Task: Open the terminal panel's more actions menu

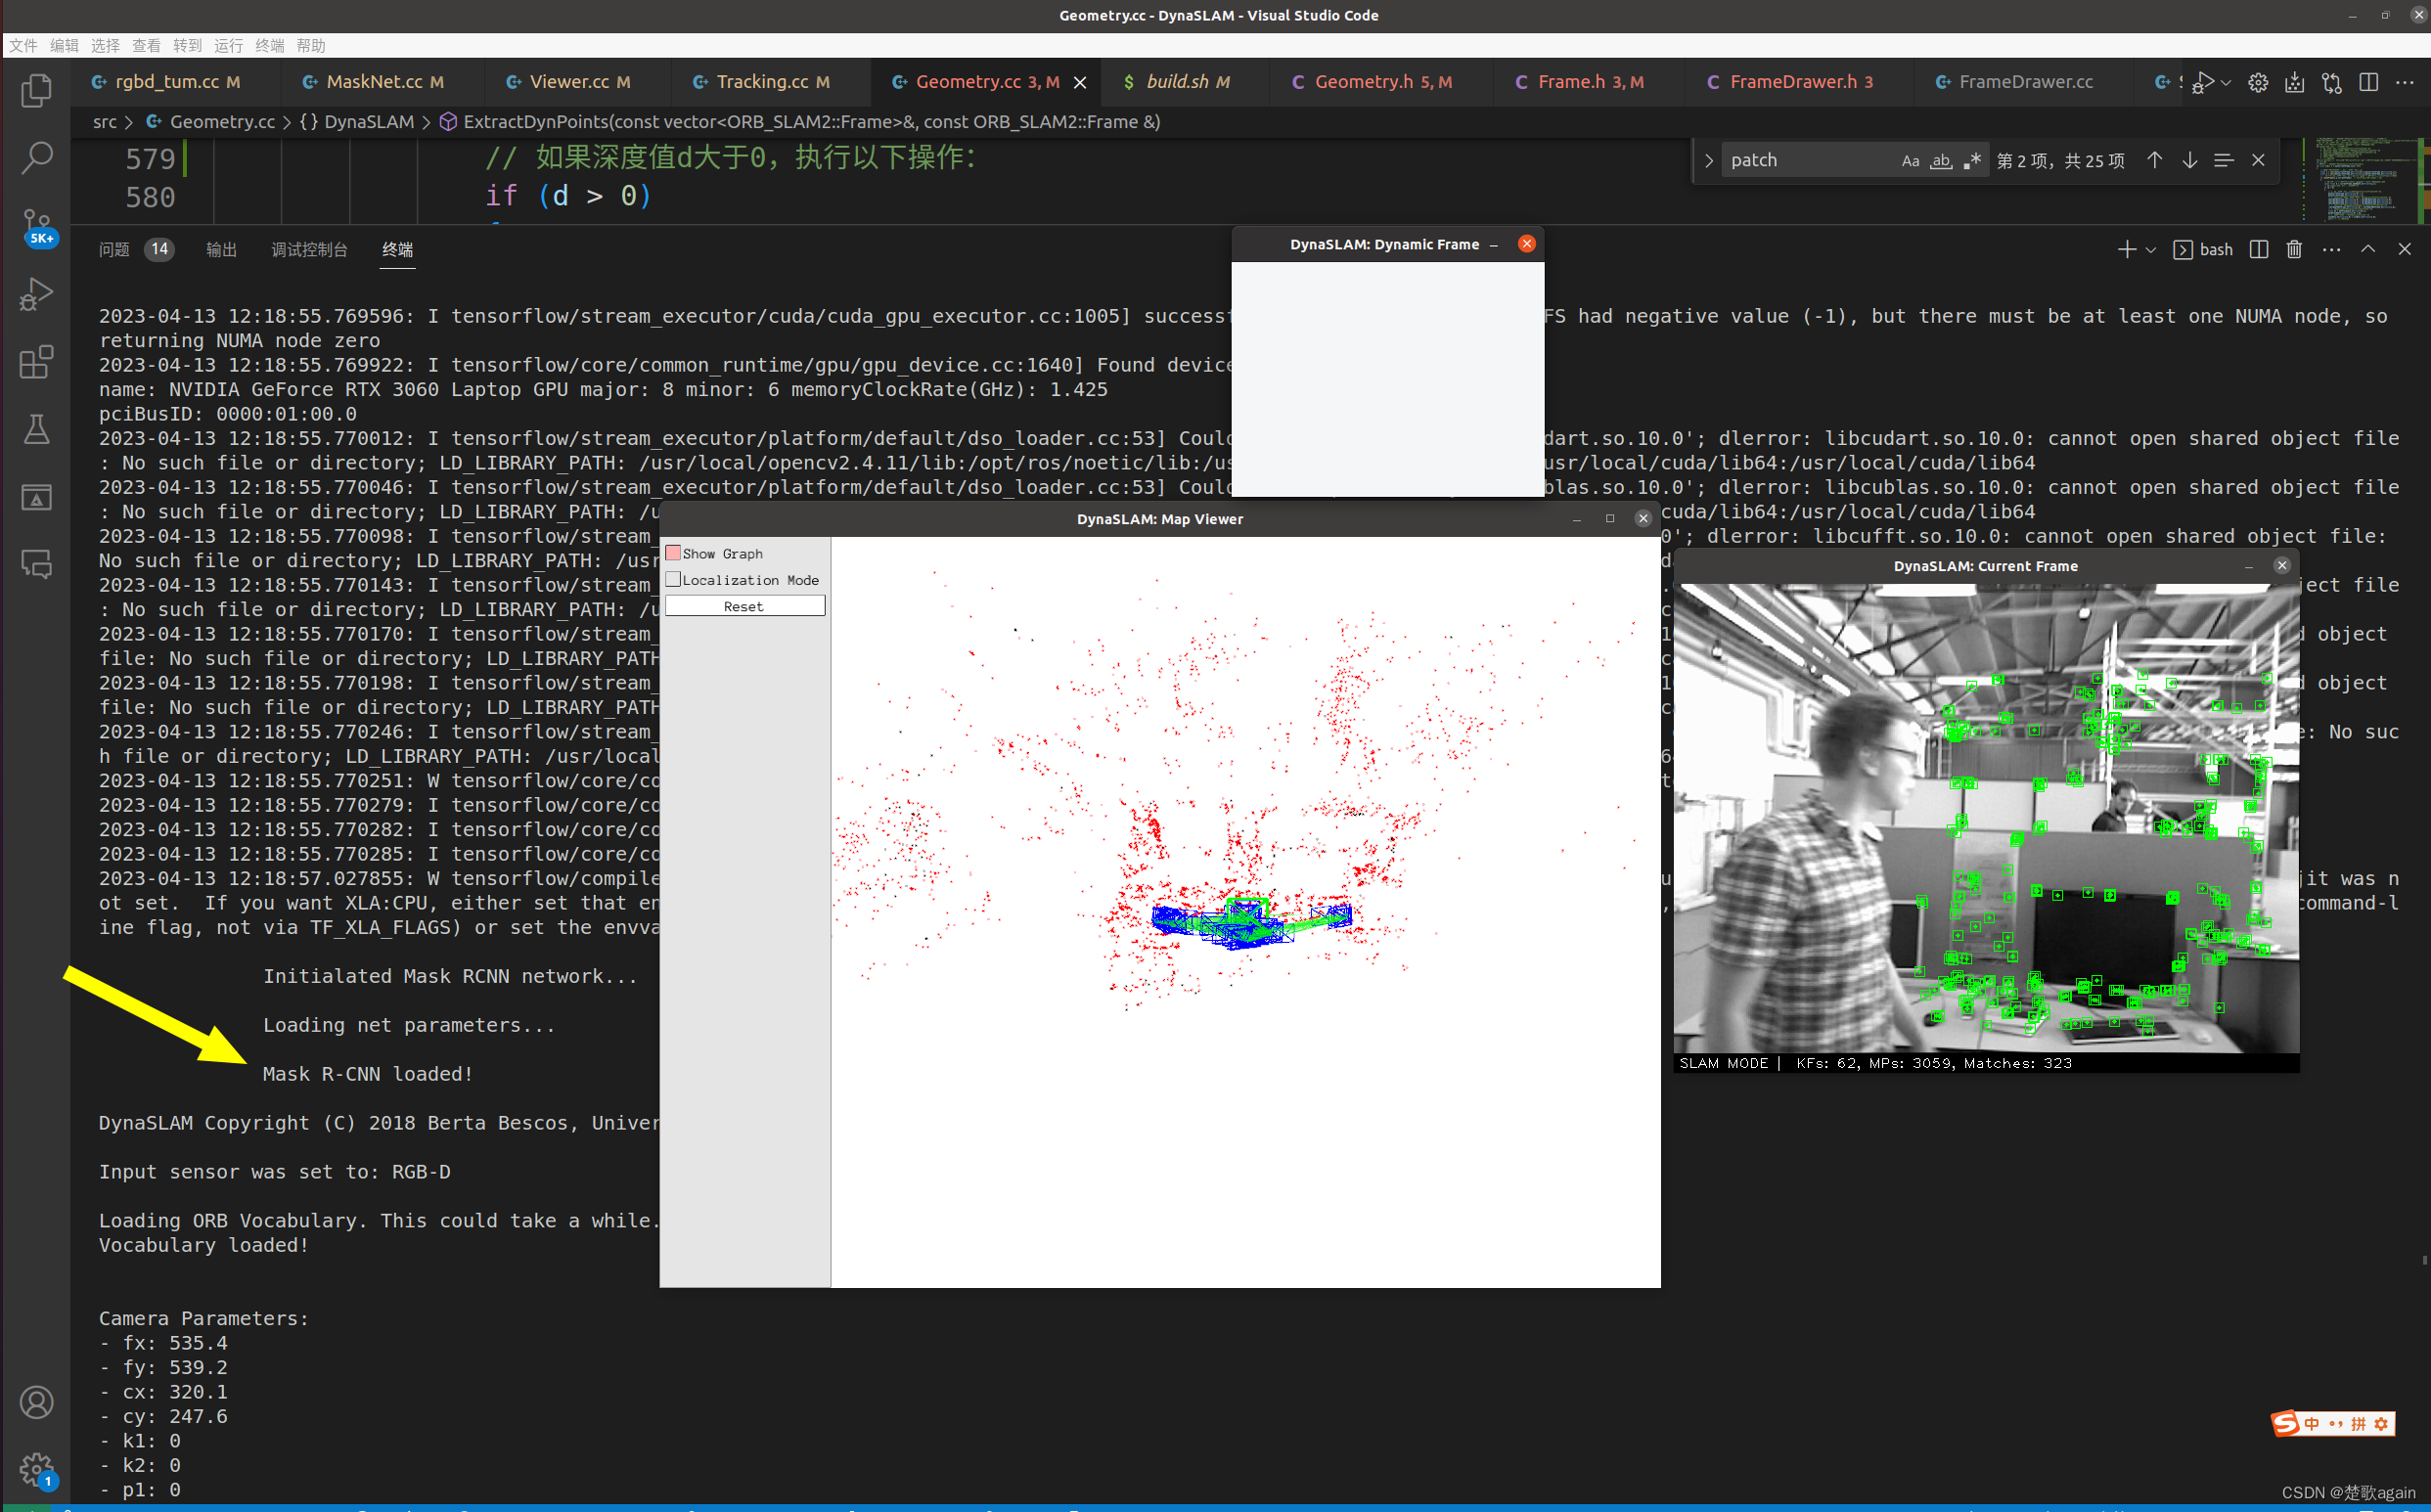Action: pos(2330,249)
